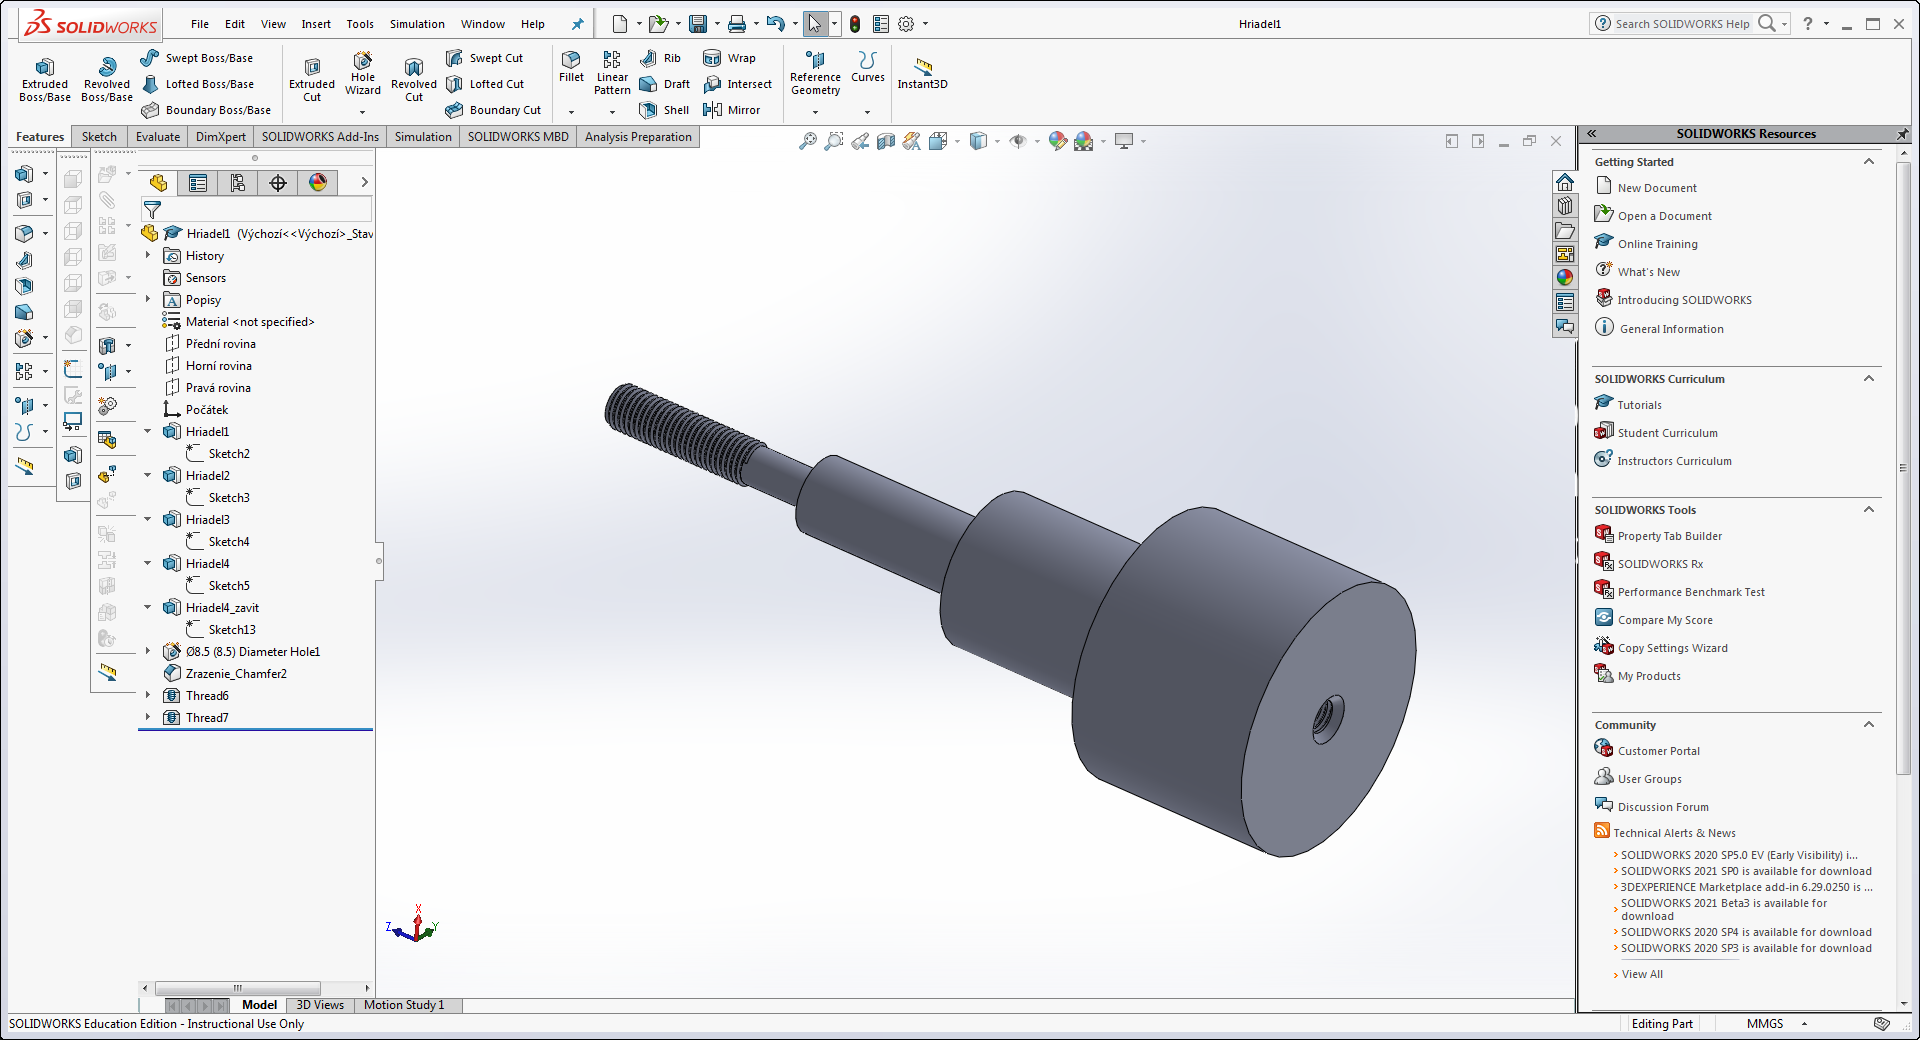Collapse the Getting Started section
This screenshot has width=1920, height=1040.
(1868, 162)
